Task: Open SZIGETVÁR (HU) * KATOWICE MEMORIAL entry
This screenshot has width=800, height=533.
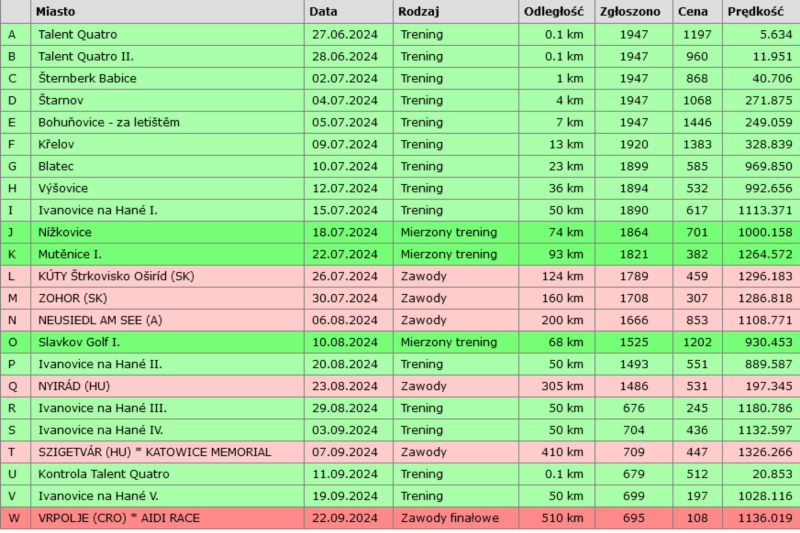Action: [154, 452]
